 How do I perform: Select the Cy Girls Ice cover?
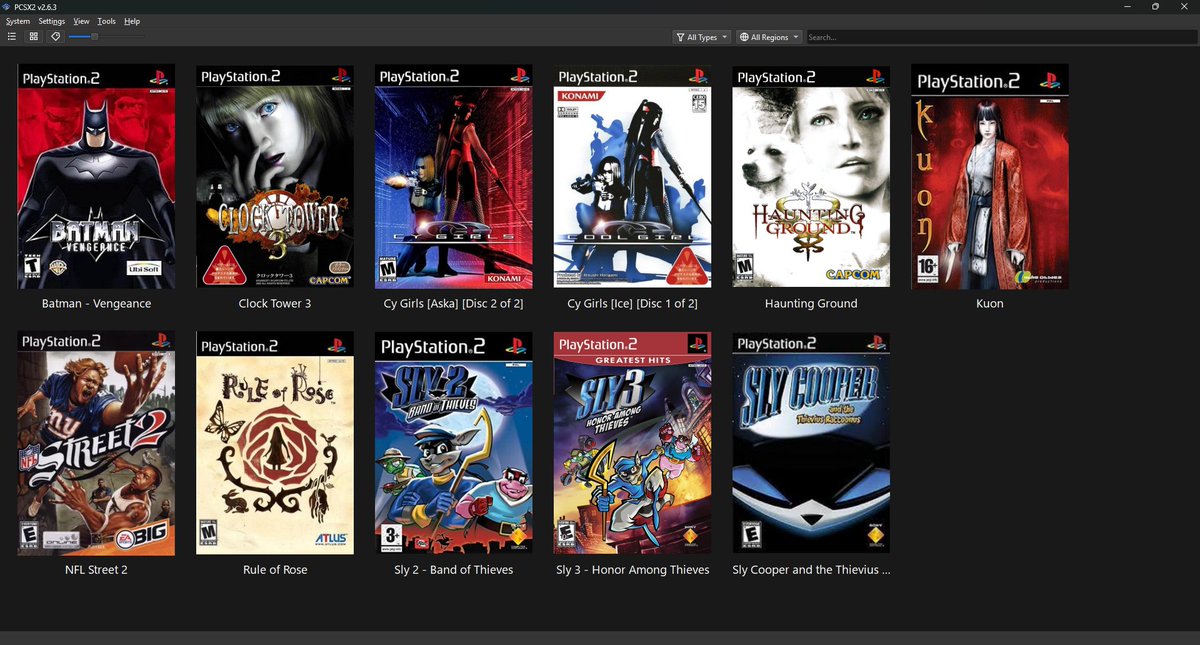632,177
